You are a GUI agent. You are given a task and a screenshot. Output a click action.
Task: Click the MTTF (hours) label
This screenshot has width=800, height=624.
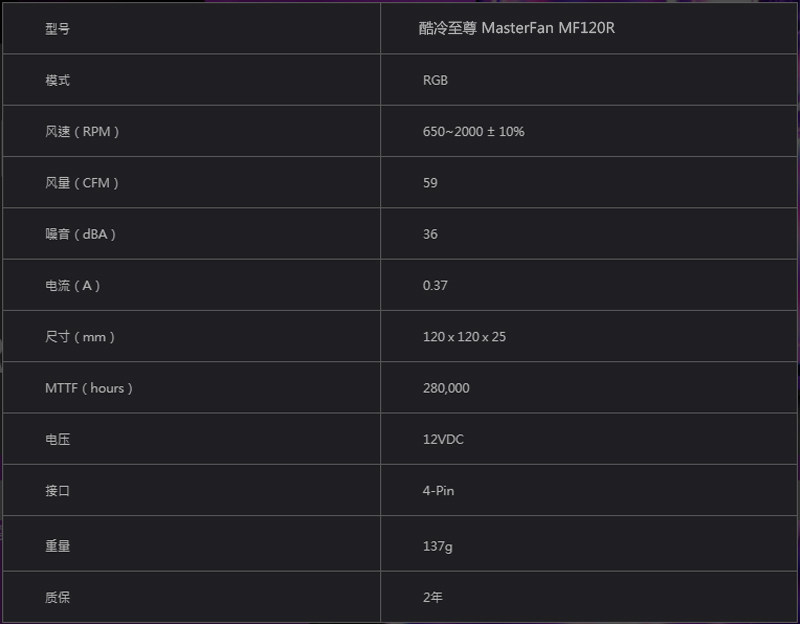[89, 388]
